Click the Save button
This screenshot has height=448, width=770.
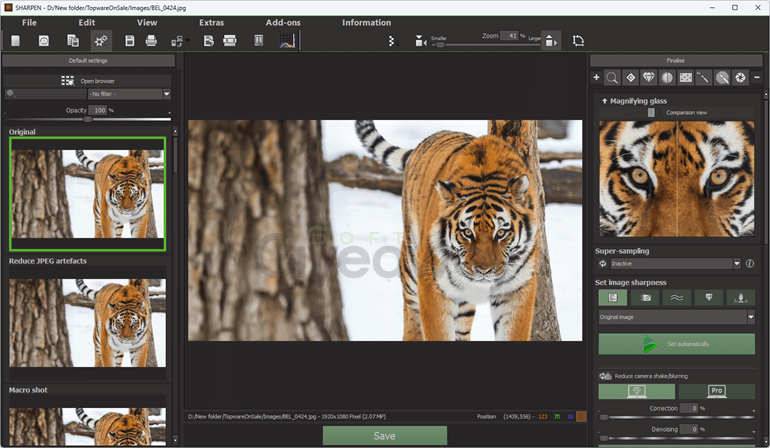click(x=385, y=436)
